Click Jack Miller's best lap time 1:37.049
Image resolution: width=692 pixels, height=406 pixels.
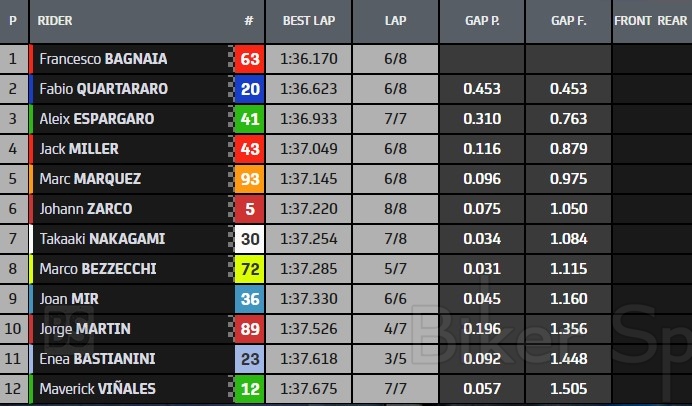point(307,149)
